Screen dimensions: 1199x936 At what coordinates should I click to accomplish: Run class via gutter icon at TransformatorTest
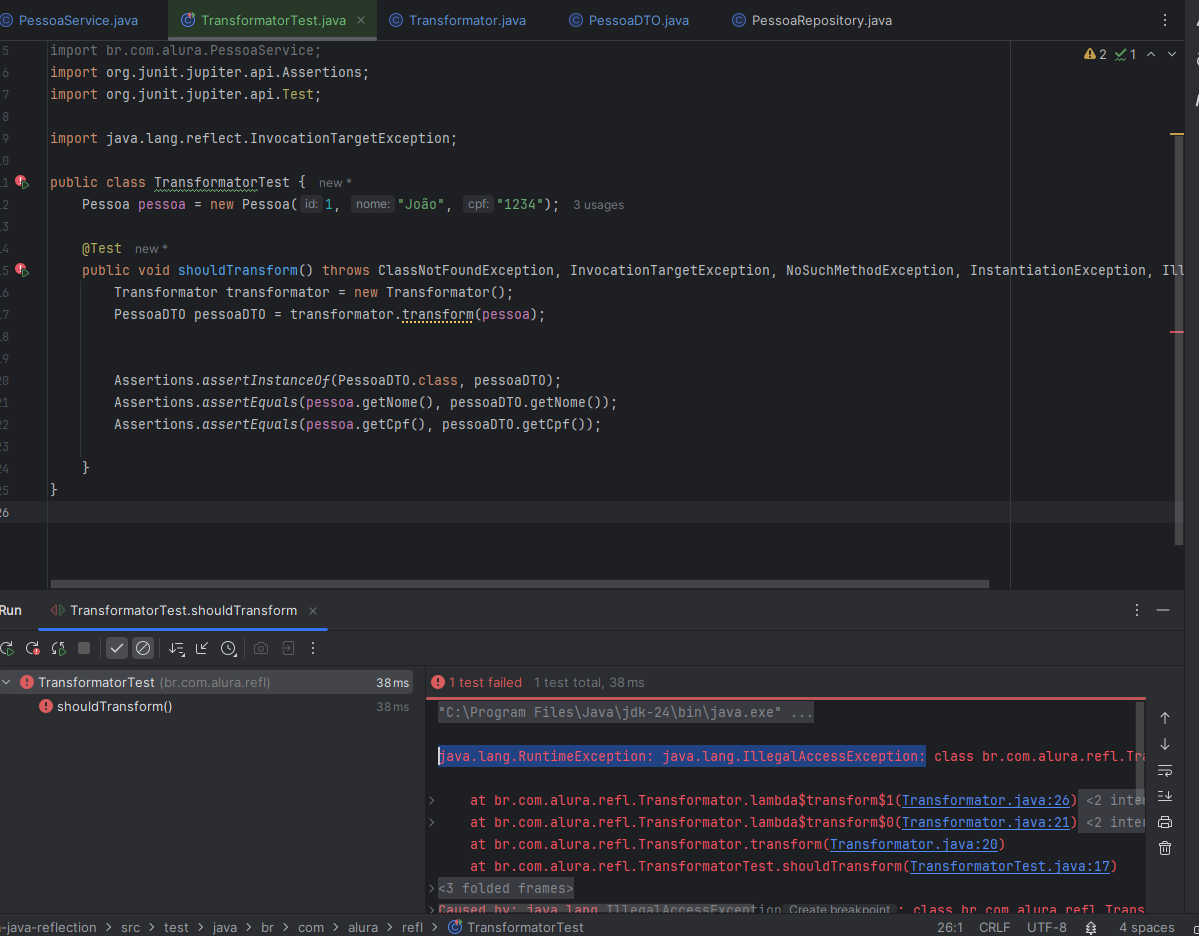tap(22, 183)
